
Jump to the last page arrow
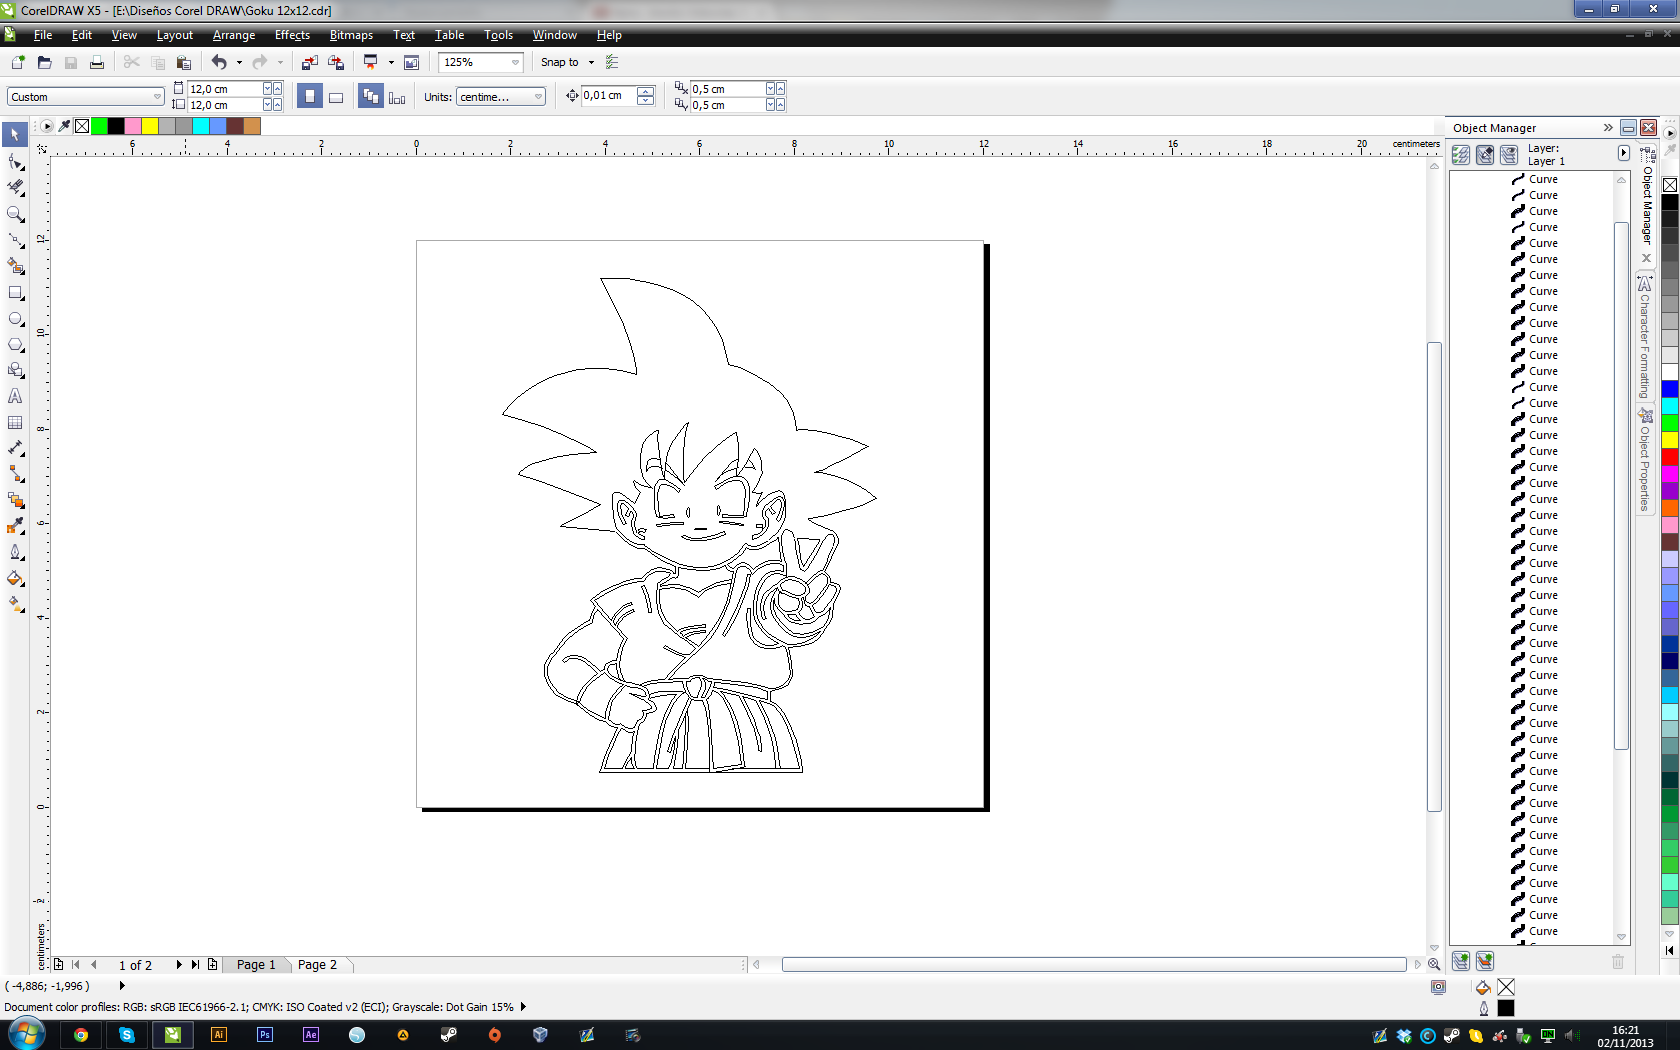coord(195,965)
